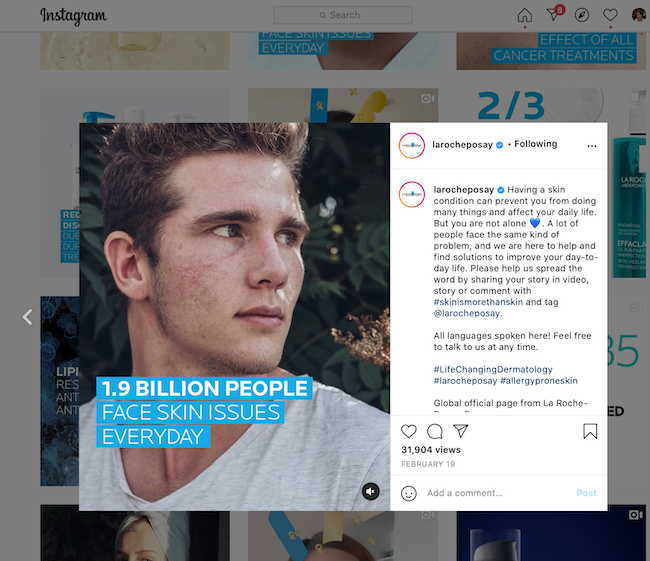Open the activity heart icon in header
The width and height of the screenshot is (650, 561).
pyautogui.click(x=610, y=15)
